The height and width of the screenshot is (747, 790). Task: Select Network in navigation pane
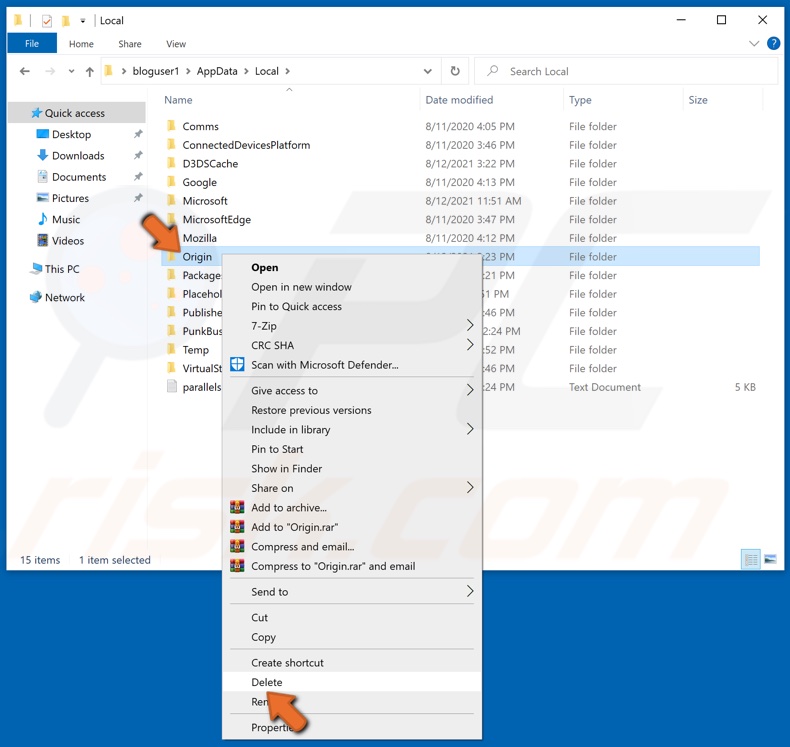(64, 297)
